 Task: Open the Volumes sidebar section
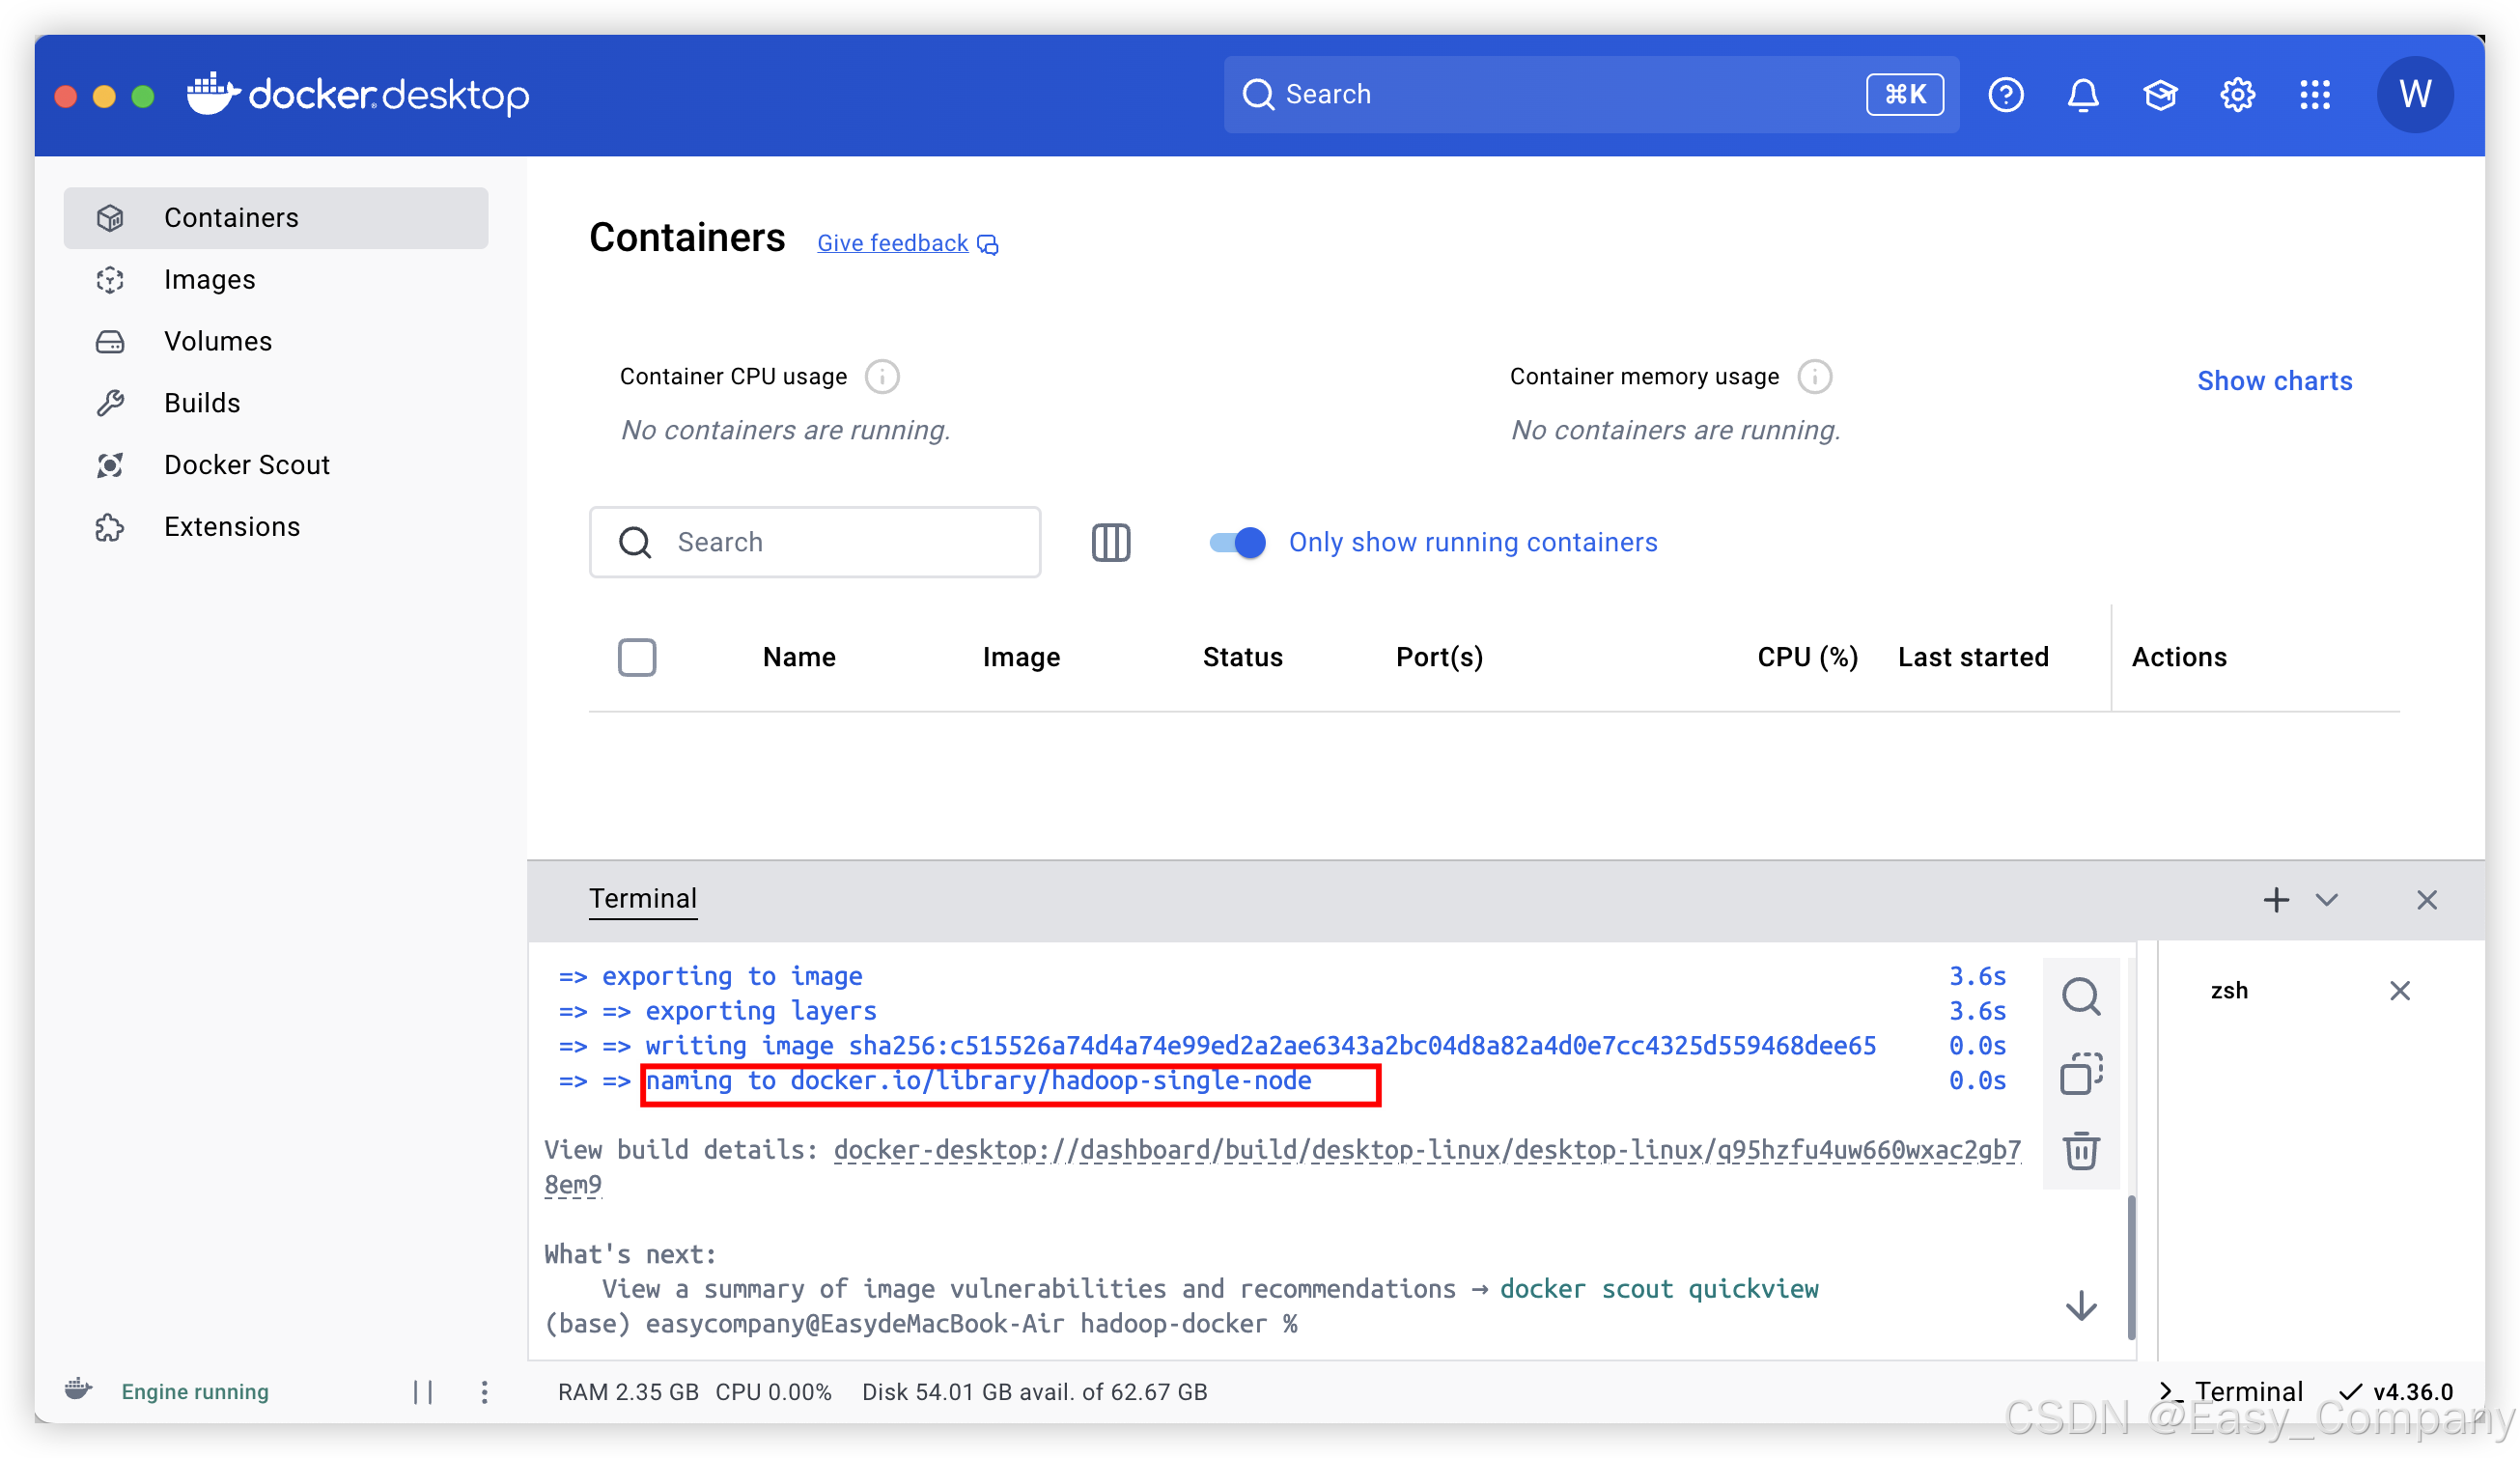coord(275,341)
